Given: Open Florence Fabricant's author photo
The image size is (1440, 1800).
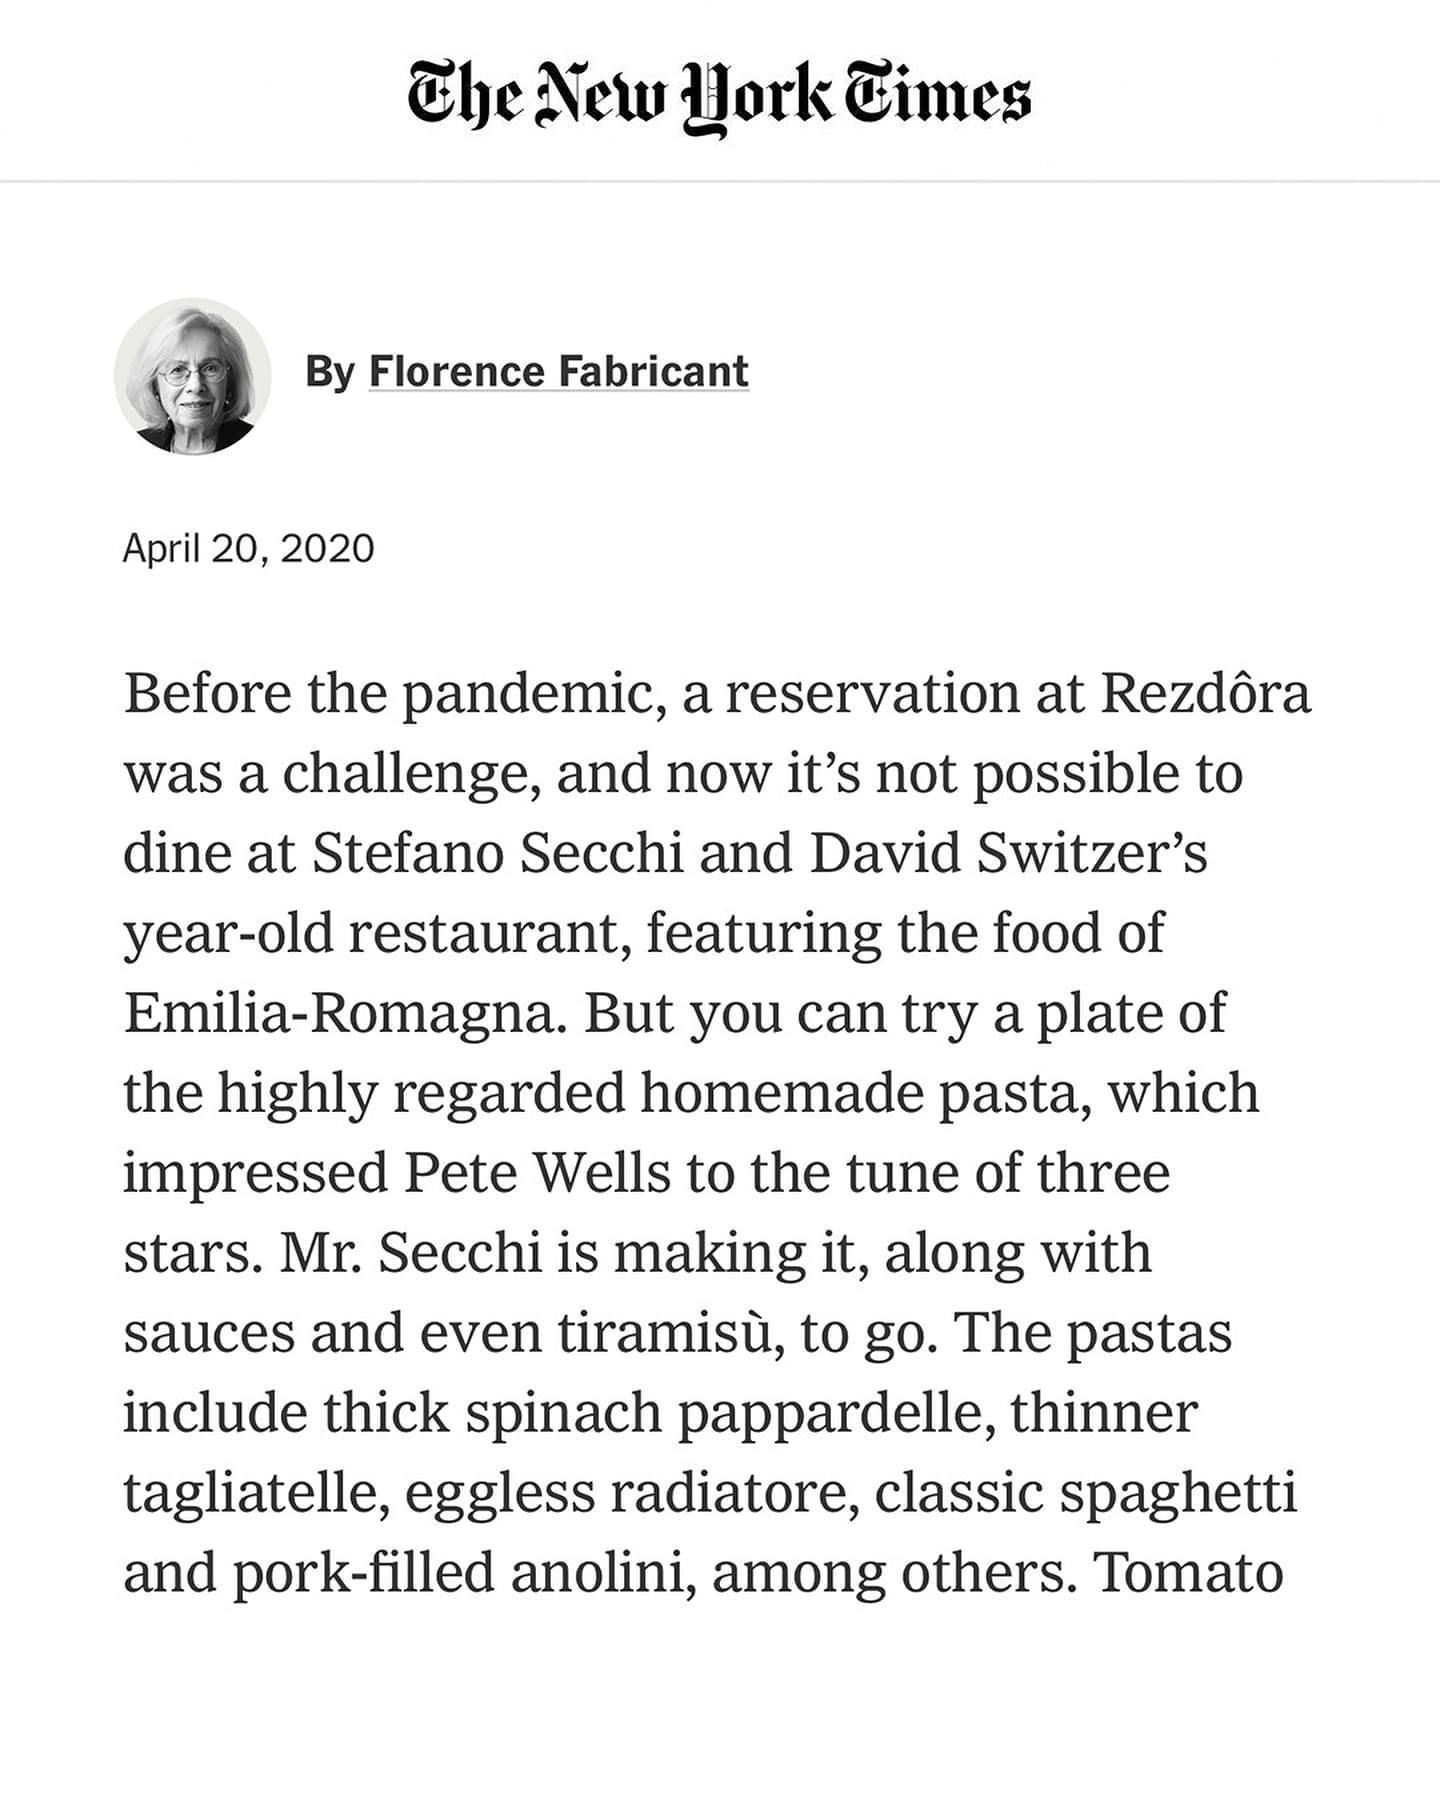Looking at the screenshot, I should point(192,376).
